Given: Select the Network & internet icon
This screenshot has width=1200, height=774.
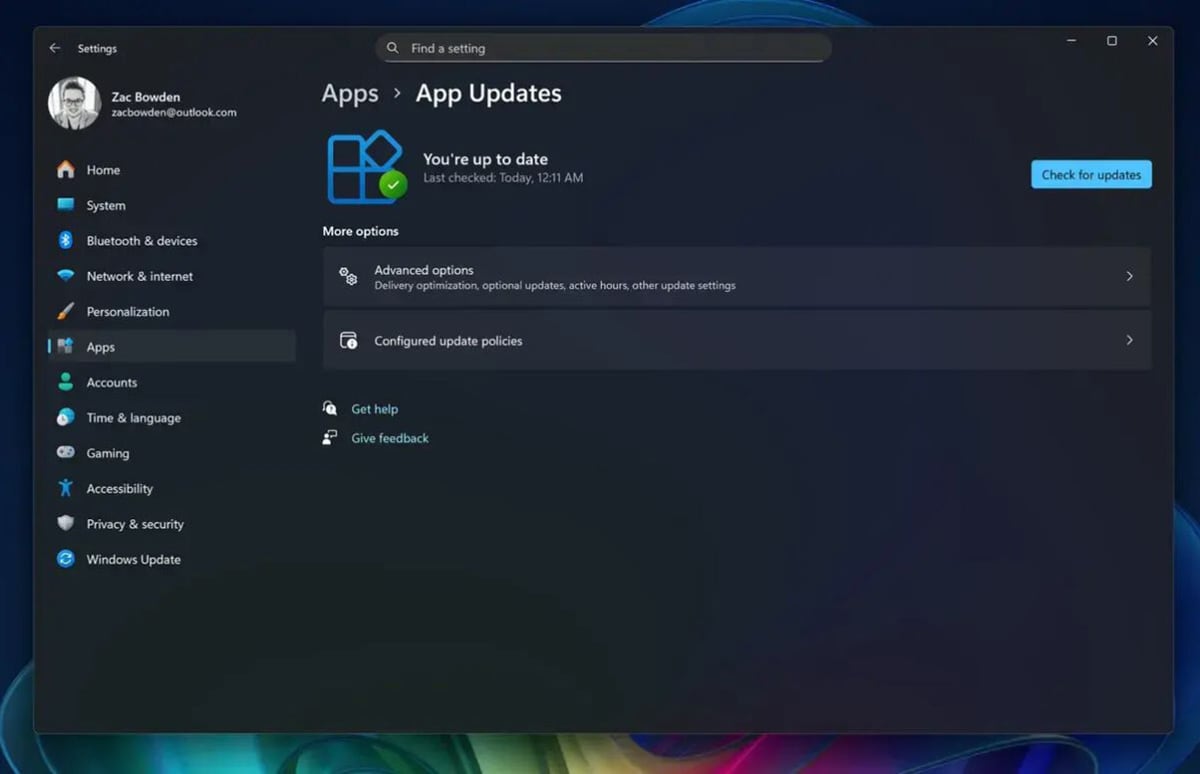Looking at the screenshot, I should (66, 276).
